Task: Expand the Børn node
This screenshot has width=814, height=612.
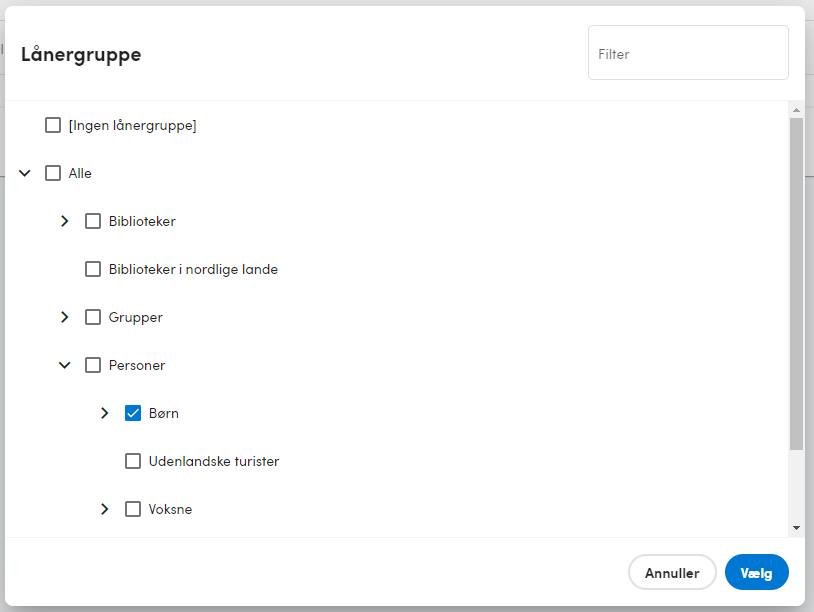Action: coord(104,413)
